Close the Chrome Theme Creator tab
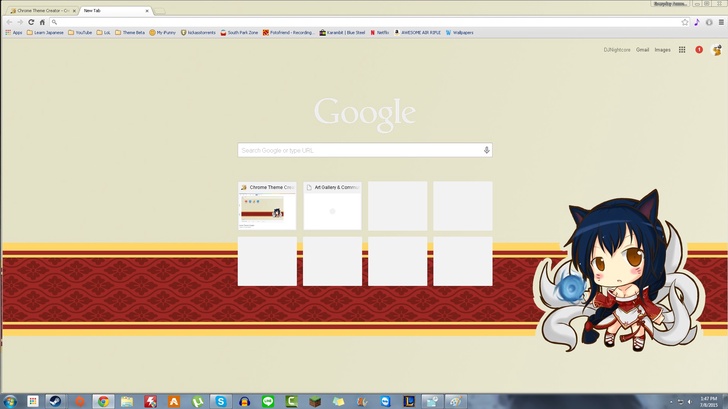The height and width of the screenshot is (409, 728). [x=74, y=11]
